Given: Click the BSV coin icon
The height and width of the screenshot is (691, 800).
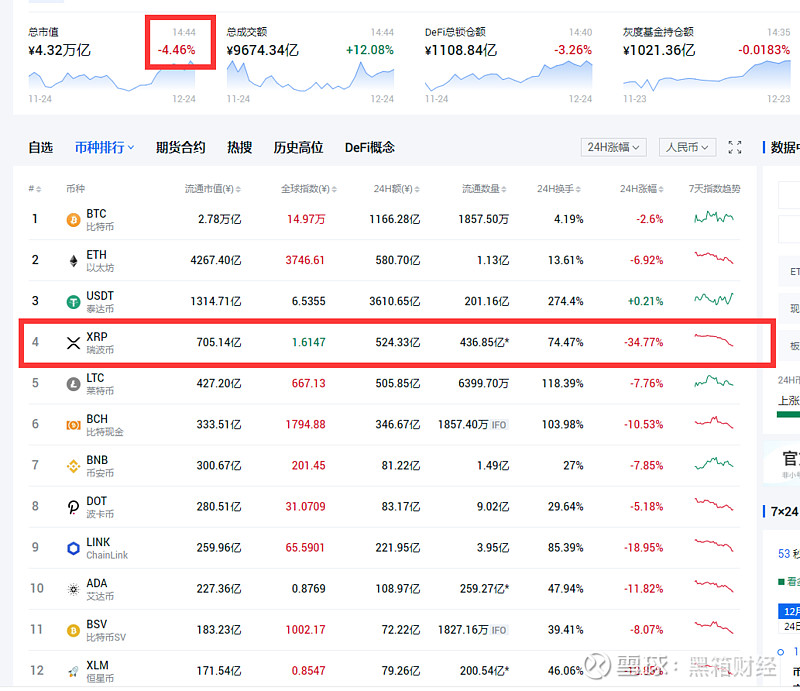Looking at the screenshot, I should [x=73, y=630].
